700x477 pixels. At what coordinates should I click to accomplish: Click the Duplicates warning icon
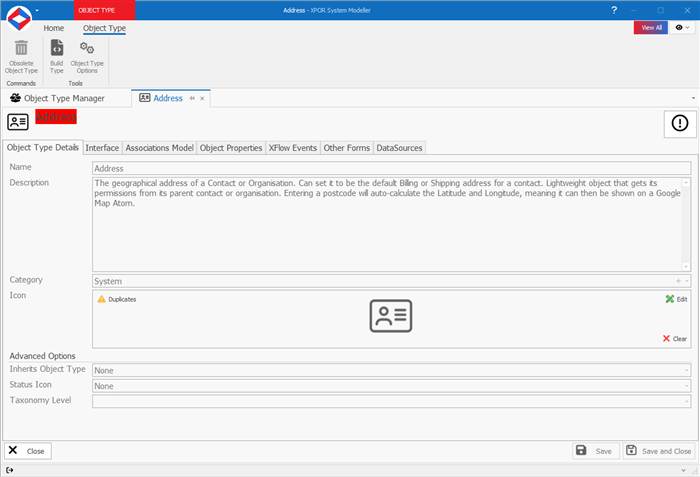tap(101, 299)
